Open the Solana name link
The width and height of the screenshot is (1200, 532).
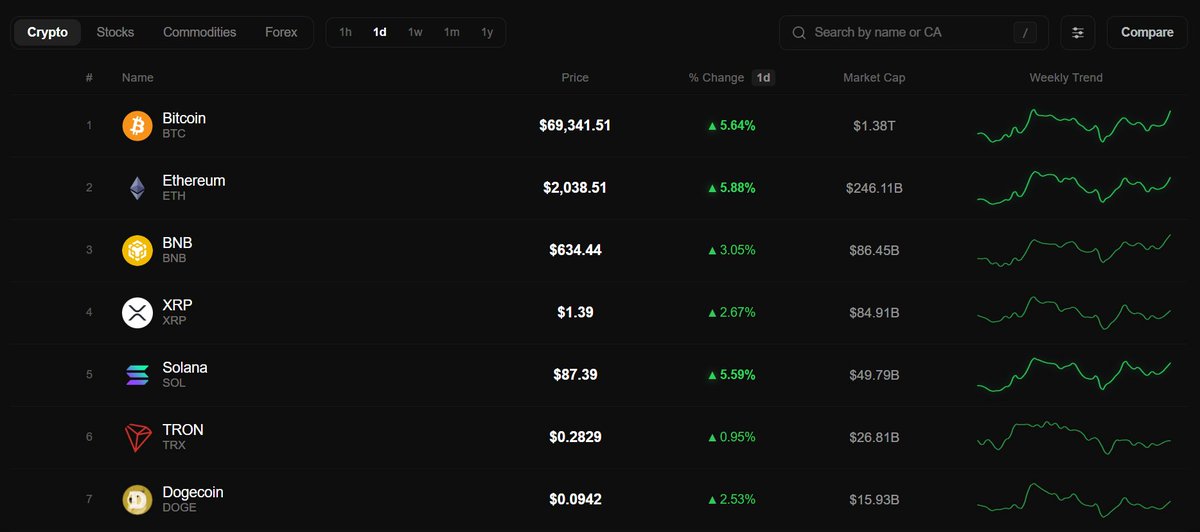185,368
